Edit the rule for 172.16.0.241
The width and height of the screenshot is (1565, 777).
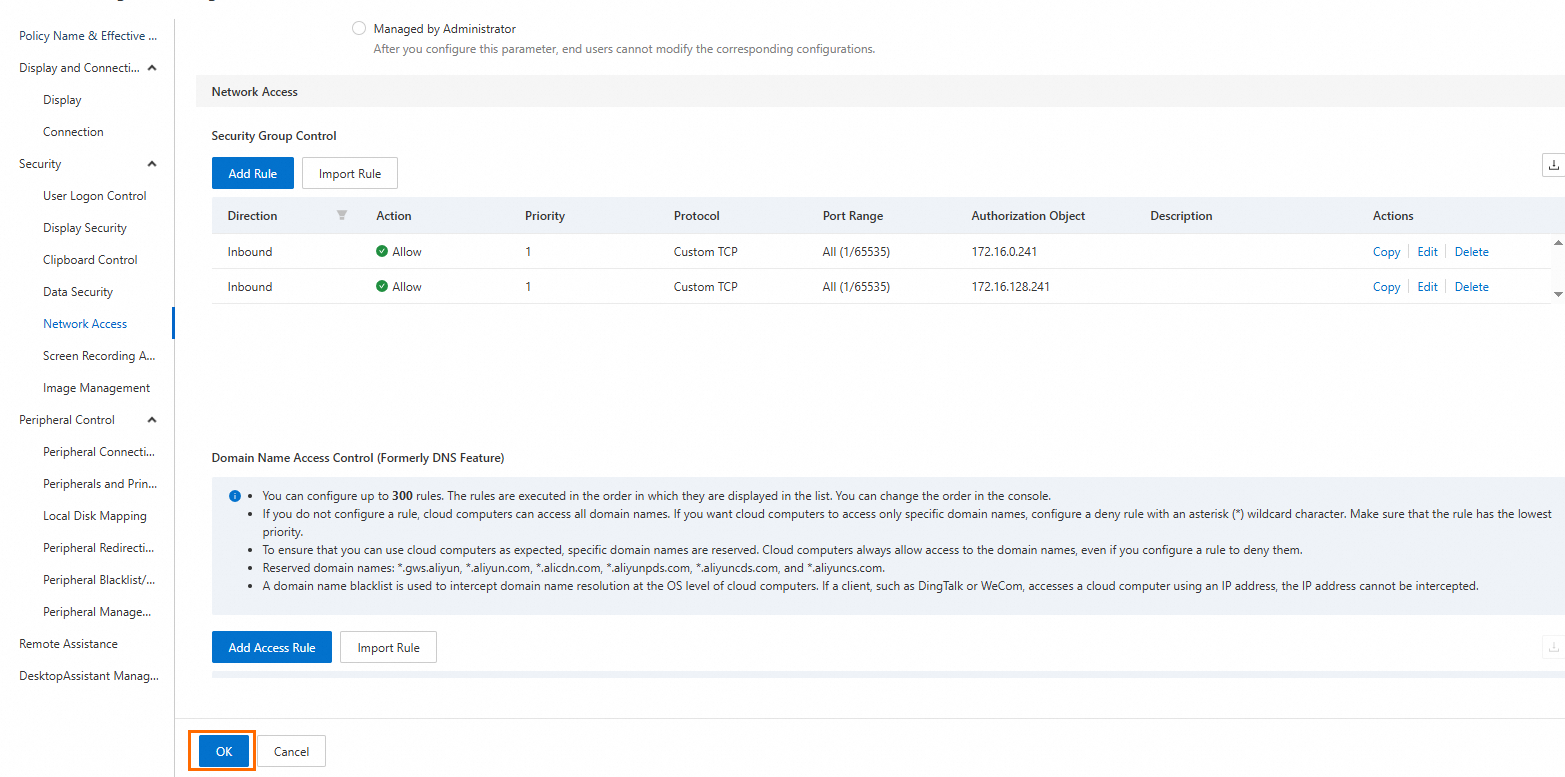pyautogui.click(x=1427, y=252)
